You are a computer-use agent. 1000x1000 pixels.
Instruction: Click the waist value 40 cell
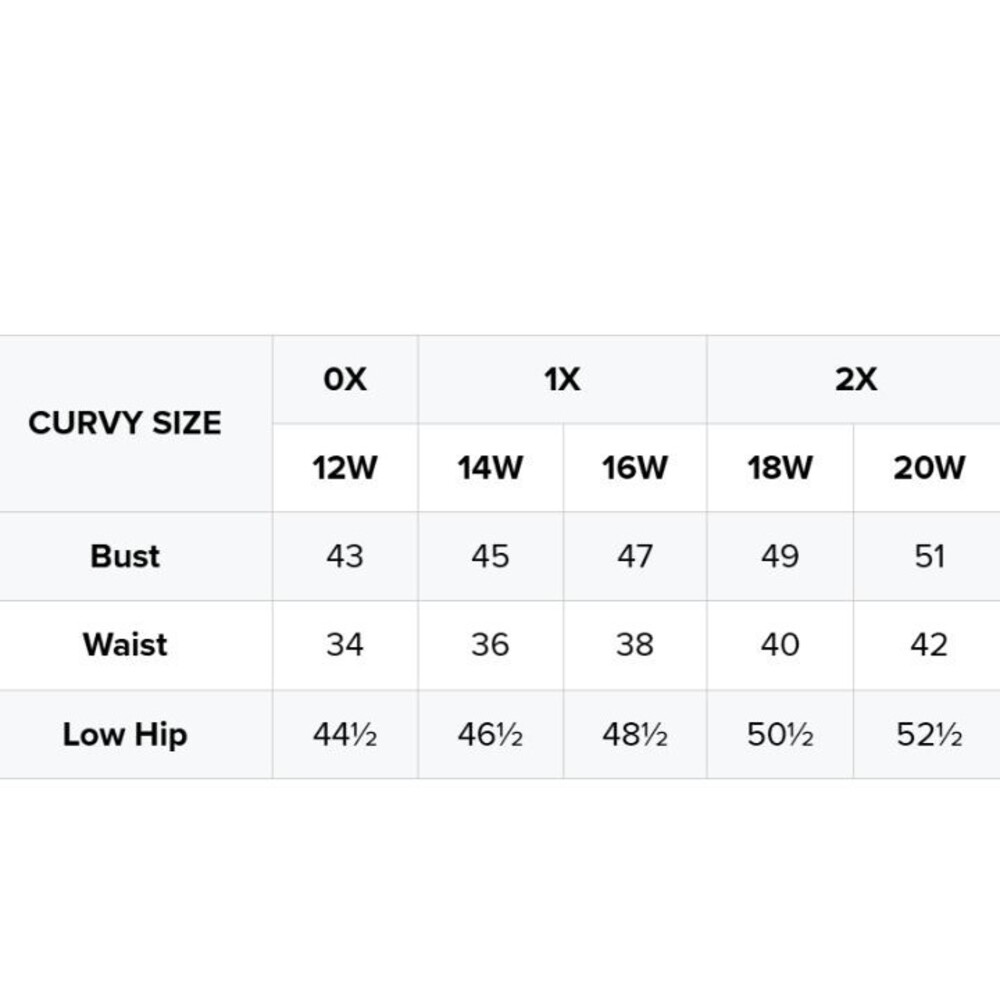[780, 645]
